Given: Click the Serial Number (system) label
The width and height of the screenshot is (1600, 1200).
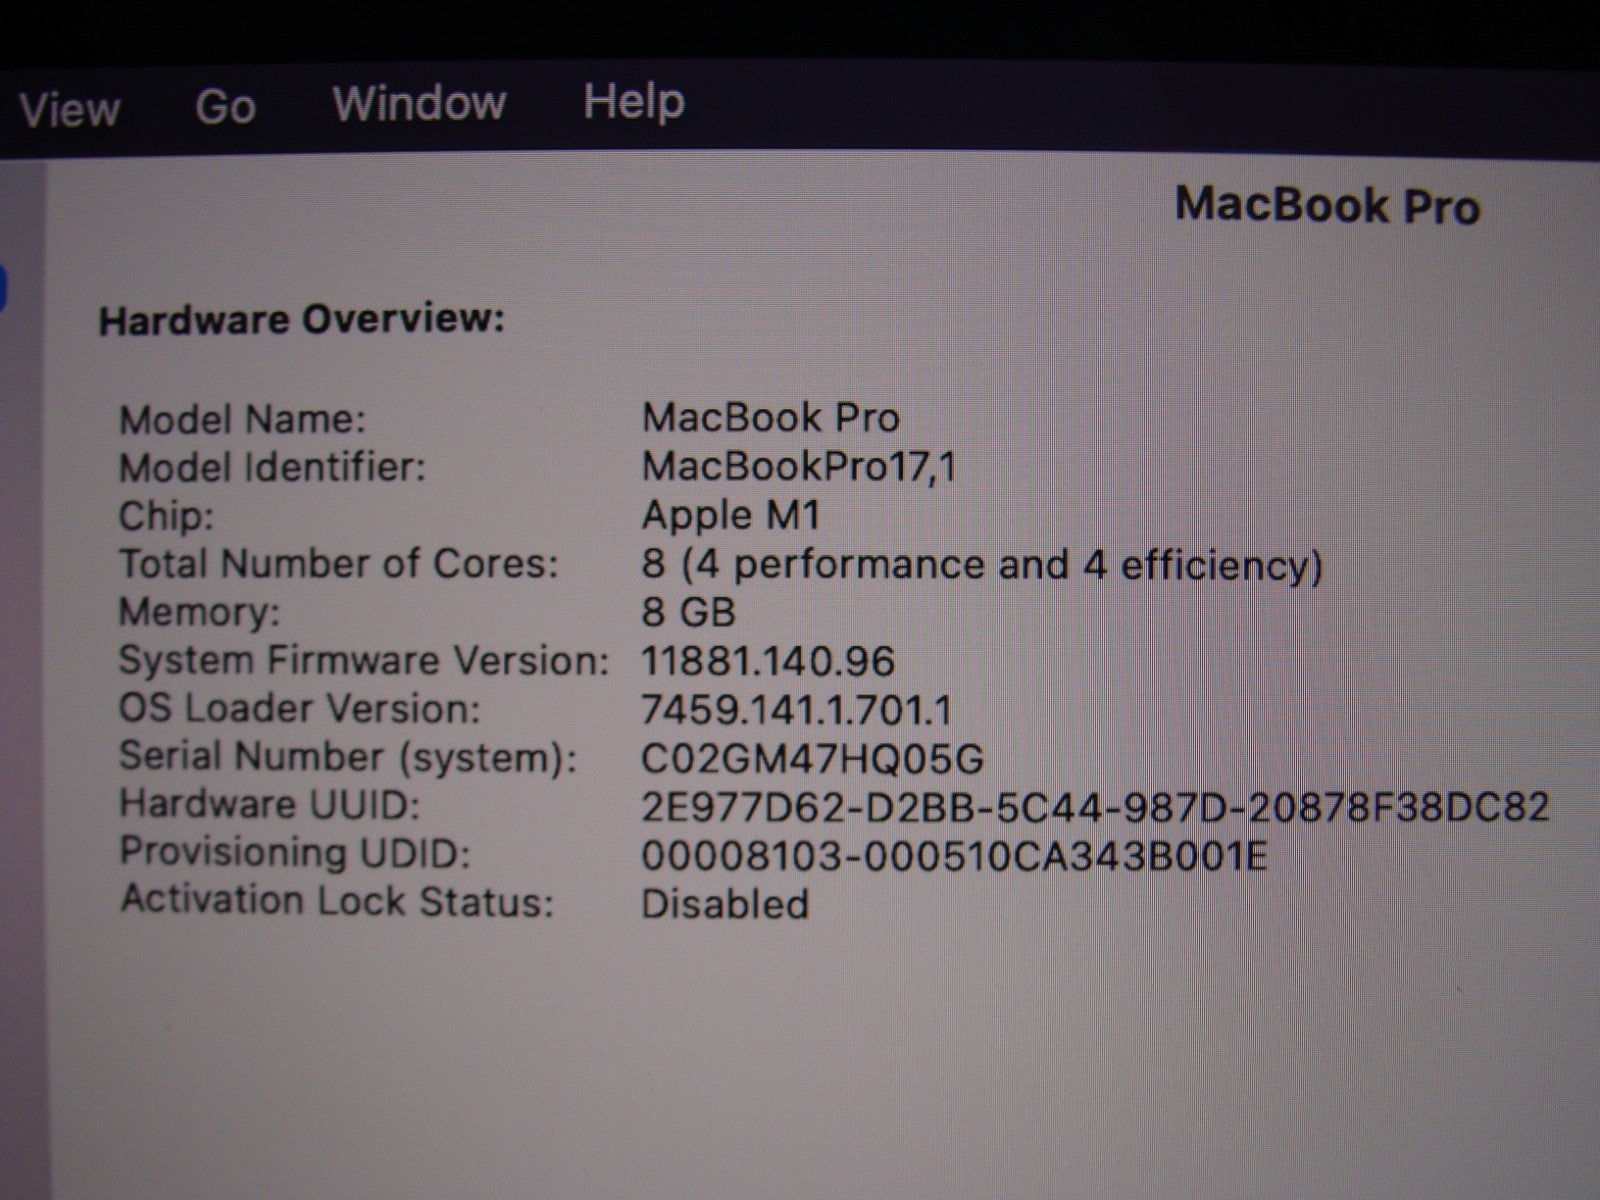Looking at the screenshot, I should coord(348,757).
